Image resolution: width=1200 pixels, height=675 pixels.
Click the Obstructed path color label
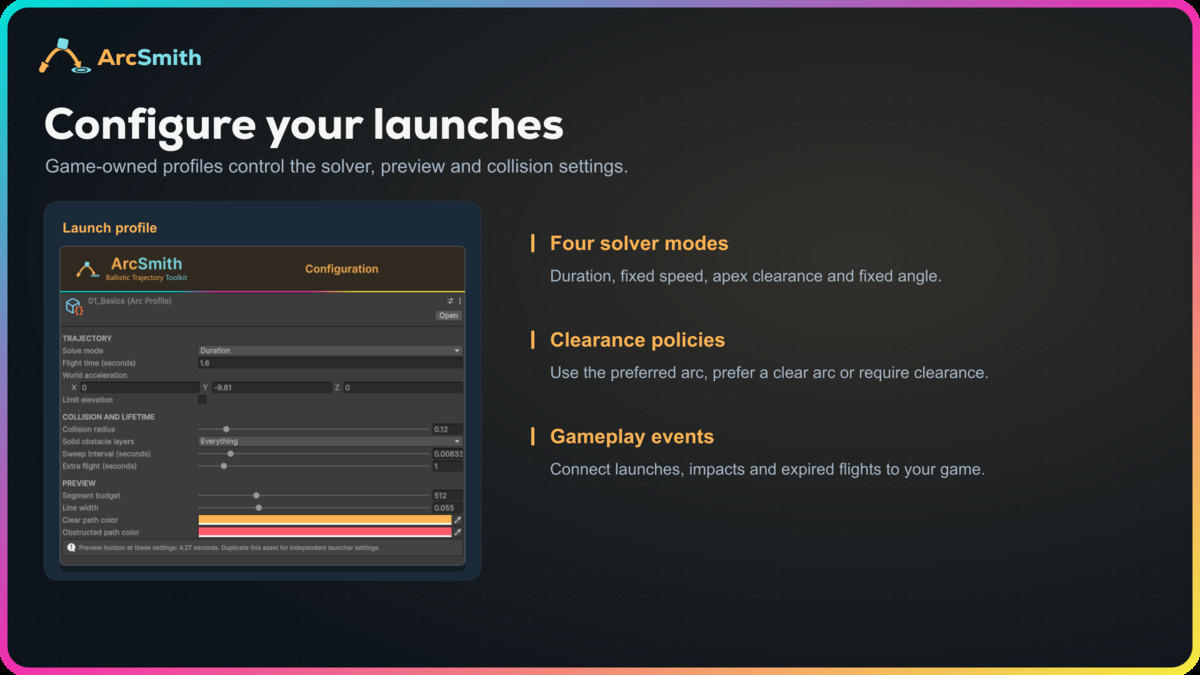[100, 532]
